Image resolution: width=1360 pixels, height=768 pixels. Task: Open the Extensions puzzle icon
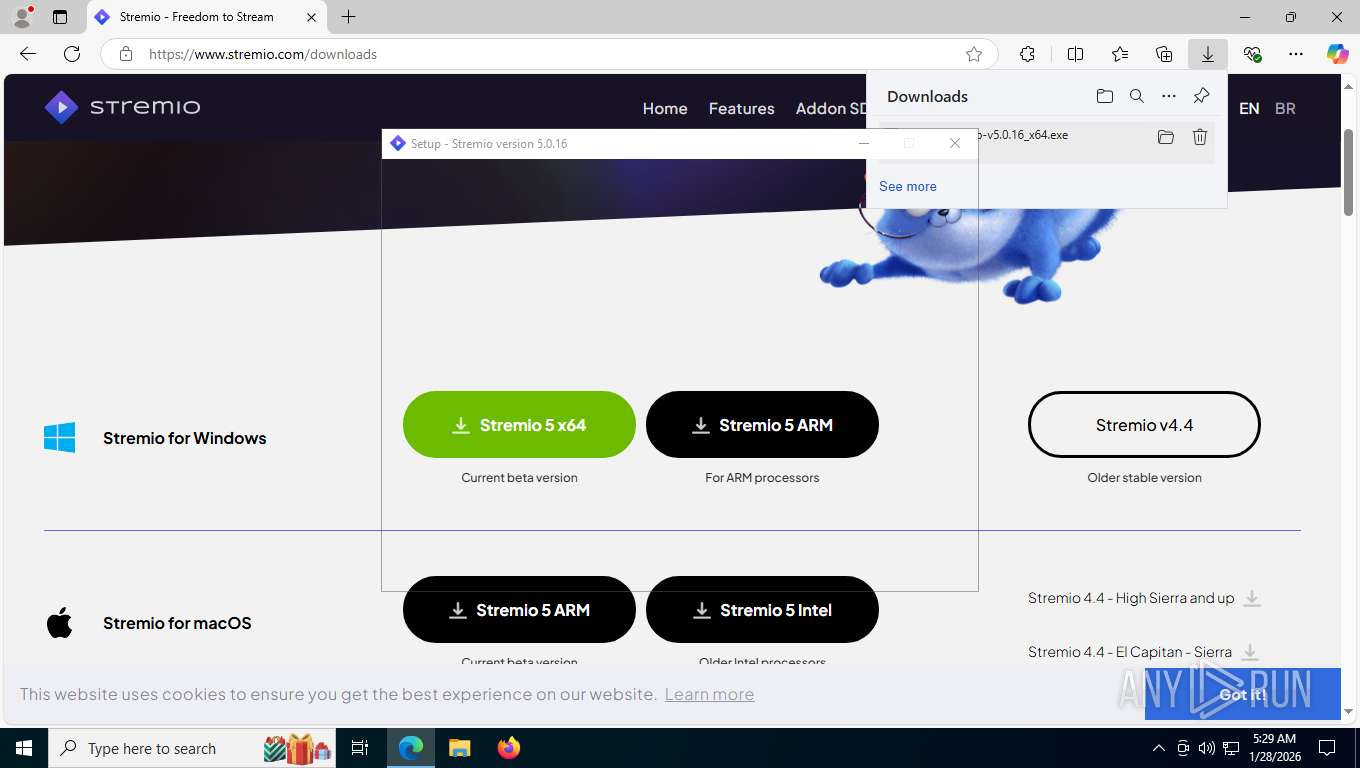pyautogui.click(x=1027, y=54)
